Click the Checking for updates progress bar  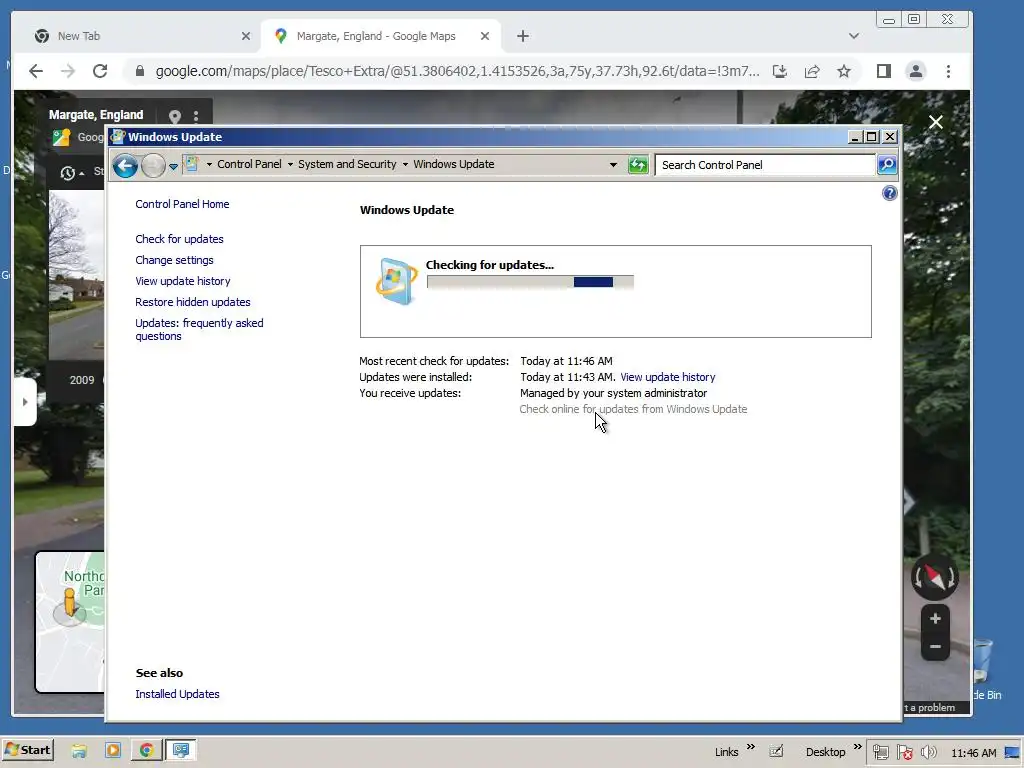click(530, 282)
